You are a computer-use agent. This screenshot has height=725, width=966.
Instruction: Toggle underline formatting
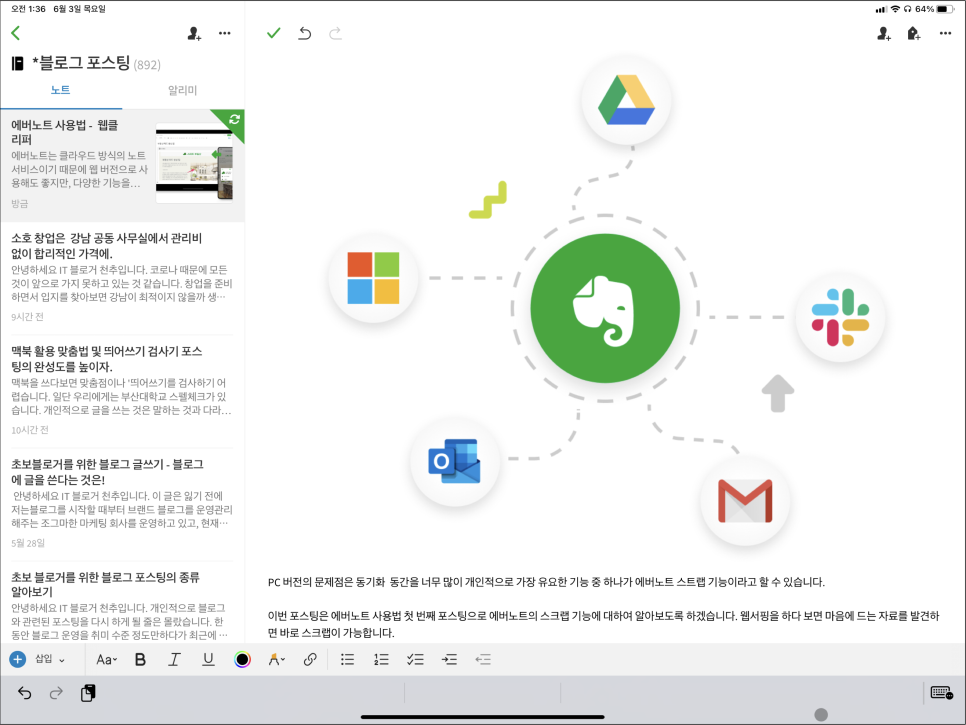(x=208, y=660)
